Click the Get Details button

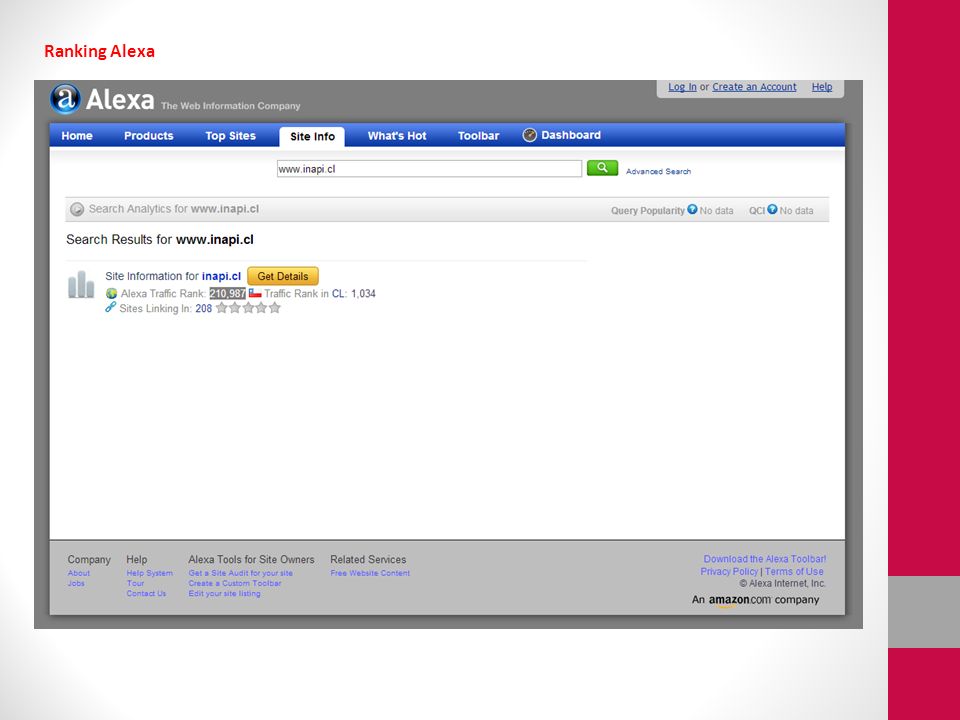pos(283,276)
